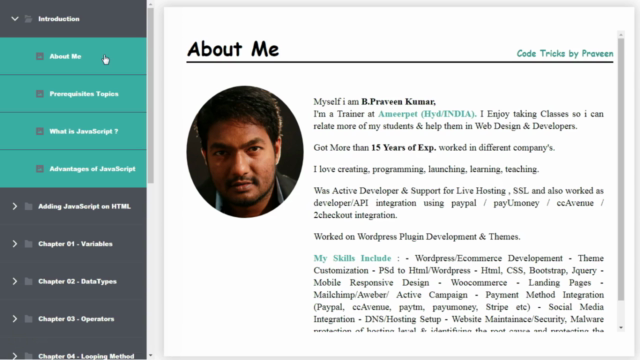640x360 pixels.
Task: Click the What is JavaScript page icon
Action: (40, 131)
